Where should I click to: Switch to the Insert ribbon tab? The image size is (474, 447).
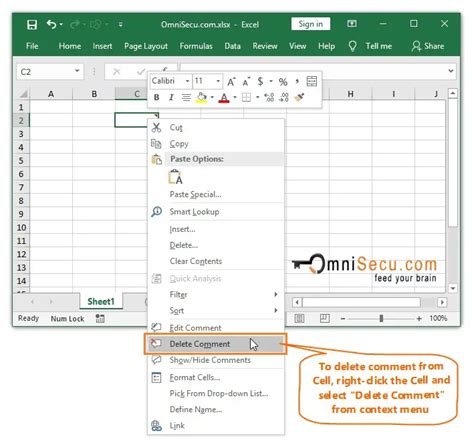102,46
